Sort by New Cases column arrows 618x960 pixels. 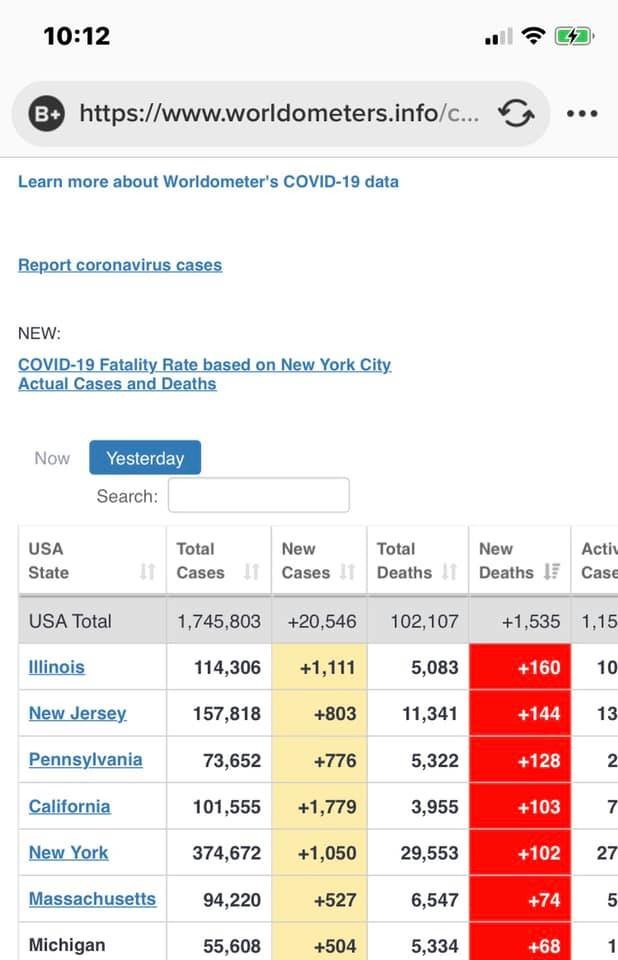[x=347, y=572]
